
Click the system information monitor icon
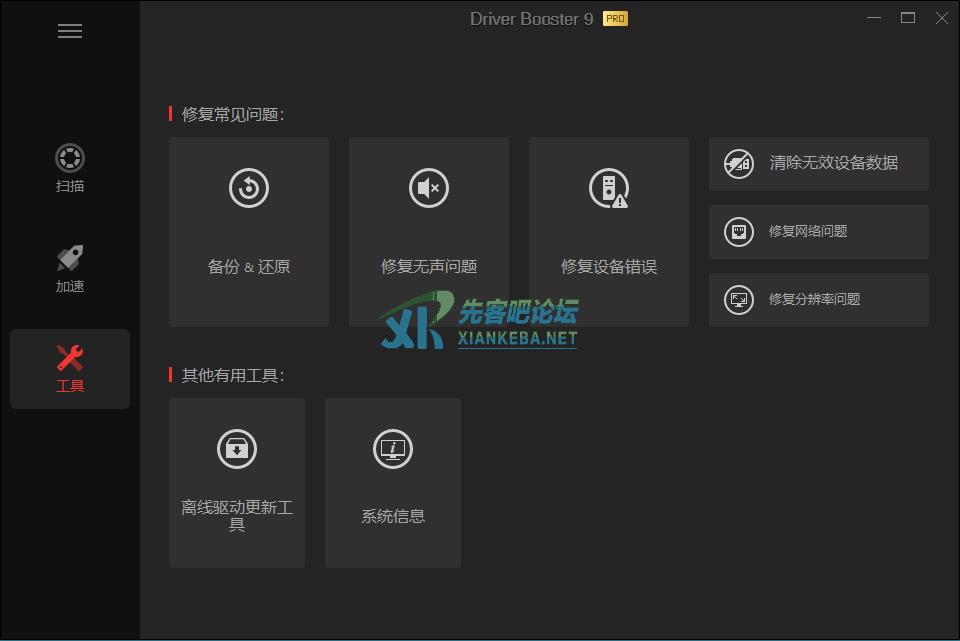[393, 449]
